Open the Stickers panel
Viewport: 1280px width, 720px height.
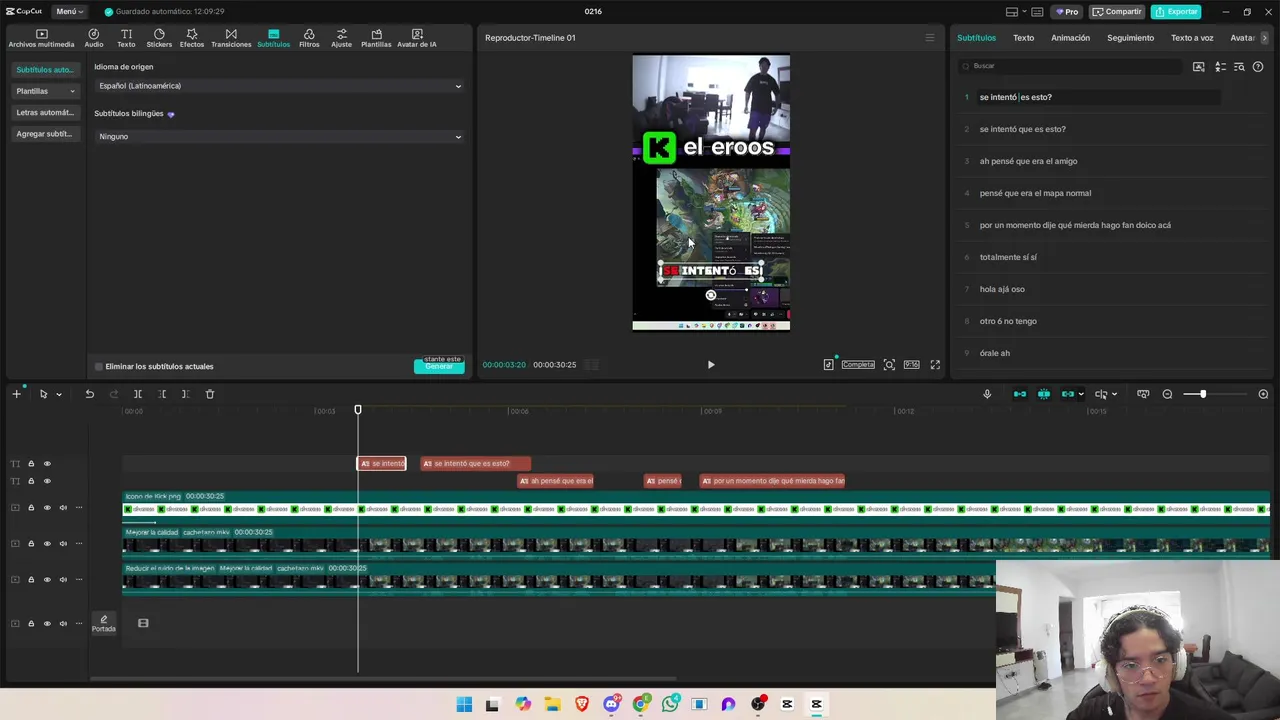pos(159,38)
